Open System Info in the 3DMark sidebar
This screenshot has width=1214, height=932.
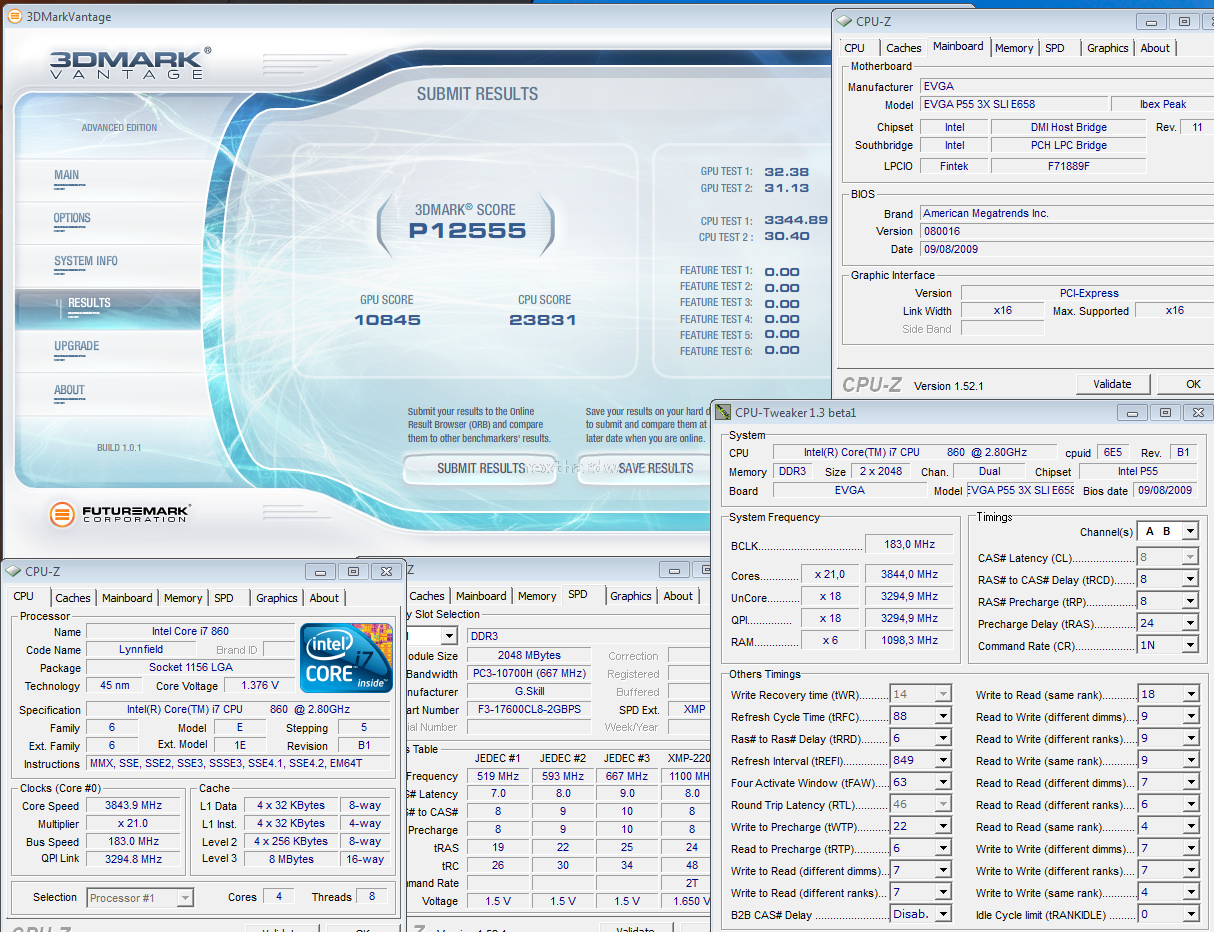point(86,261)
